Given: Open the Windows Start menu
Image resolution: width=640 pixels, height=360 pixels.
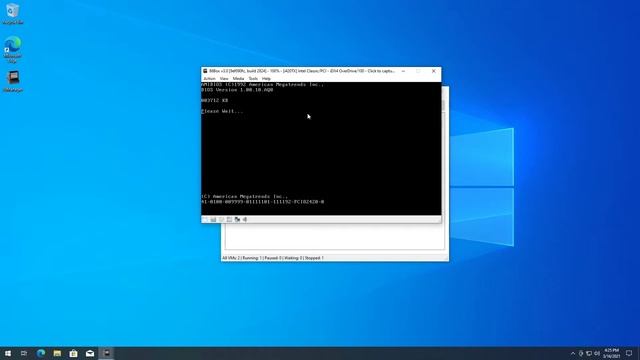Looking at the screenshot, I should click(x=8, y=353).
